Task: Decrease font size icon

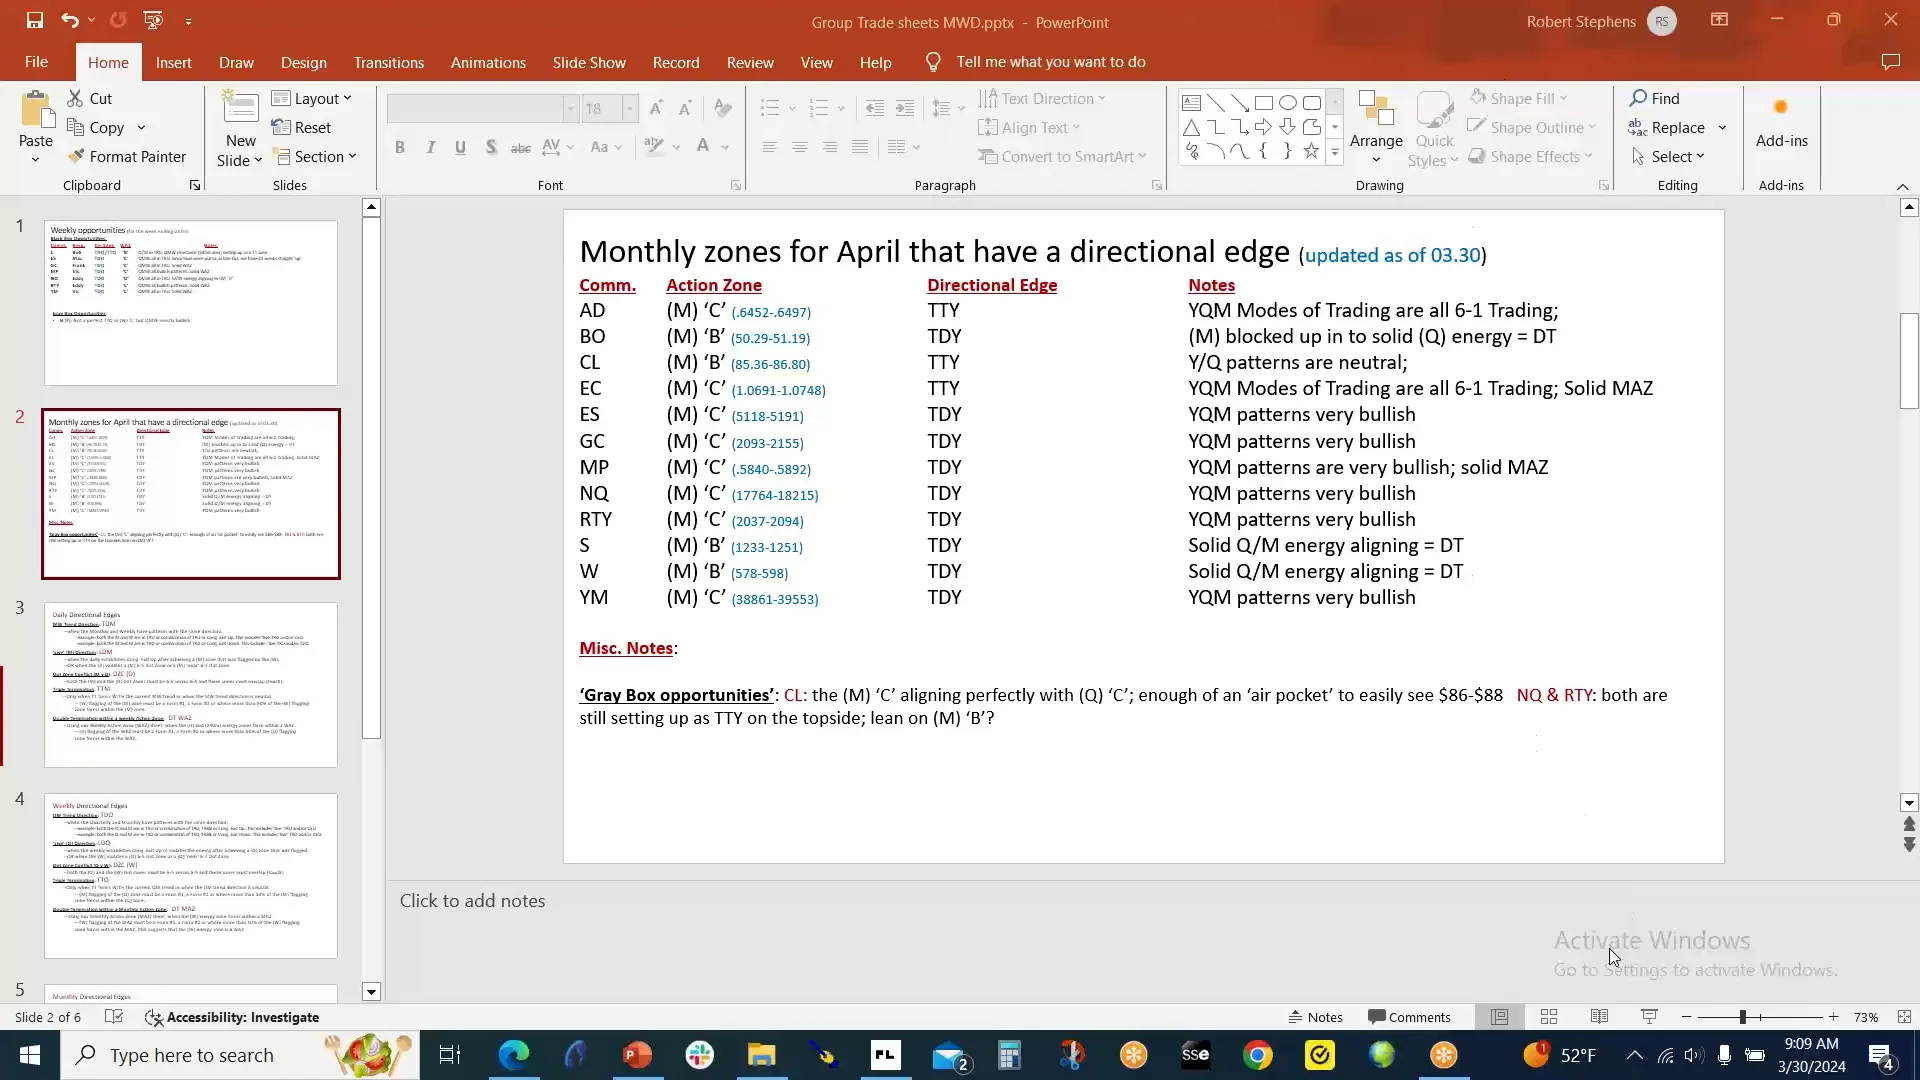Action: coord(685,108)
